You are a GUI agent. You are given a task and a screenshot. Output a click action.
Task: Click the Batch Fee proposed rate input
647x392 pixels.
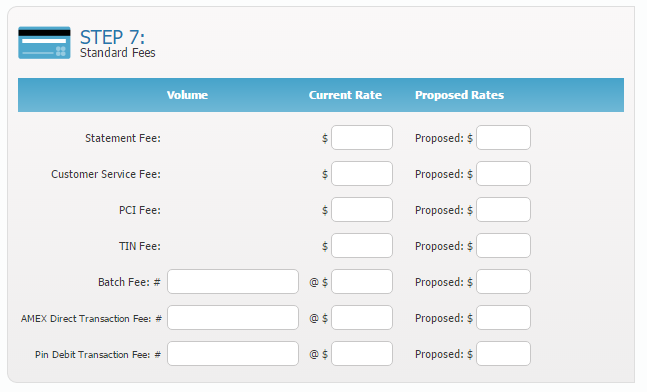(503, 282)
